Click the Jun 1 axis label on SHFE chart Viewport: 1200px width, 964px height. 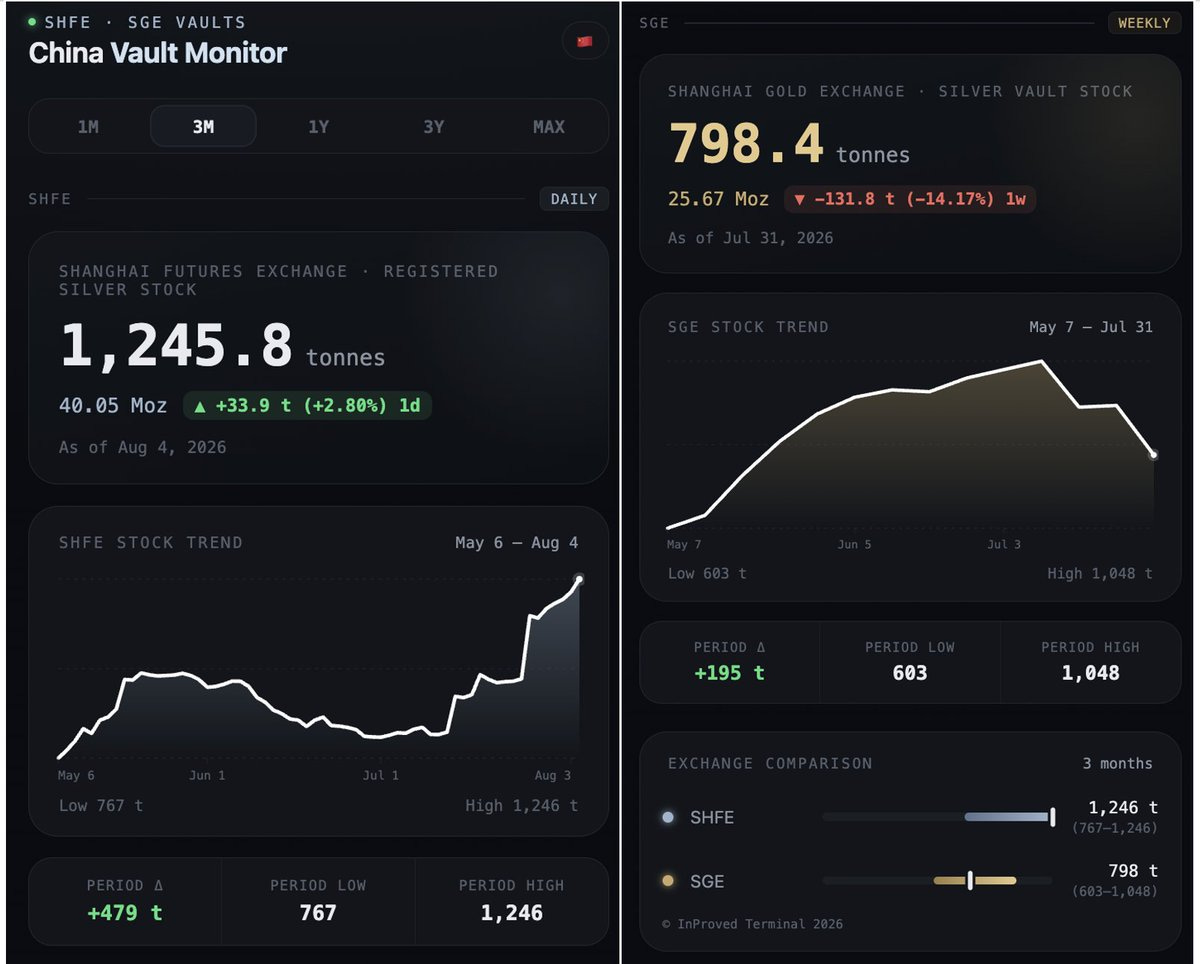(207, 776)
